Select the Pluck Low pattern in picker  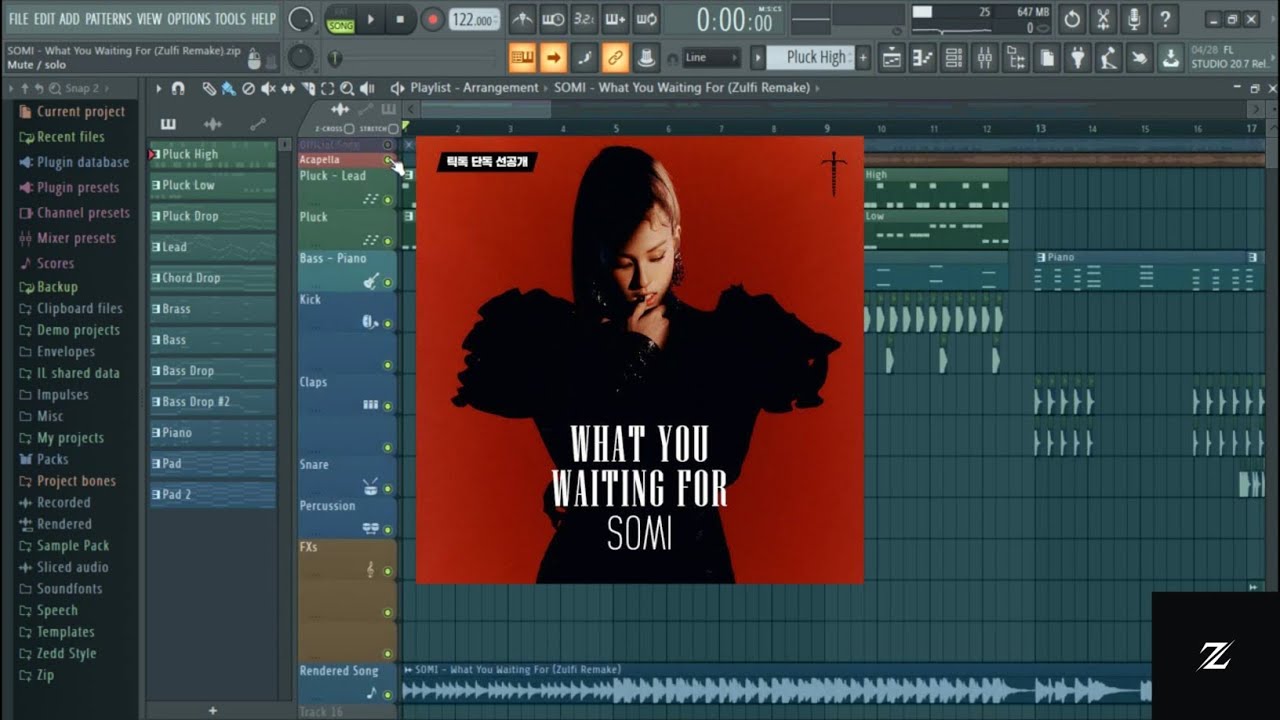click(x=212, y=185)
